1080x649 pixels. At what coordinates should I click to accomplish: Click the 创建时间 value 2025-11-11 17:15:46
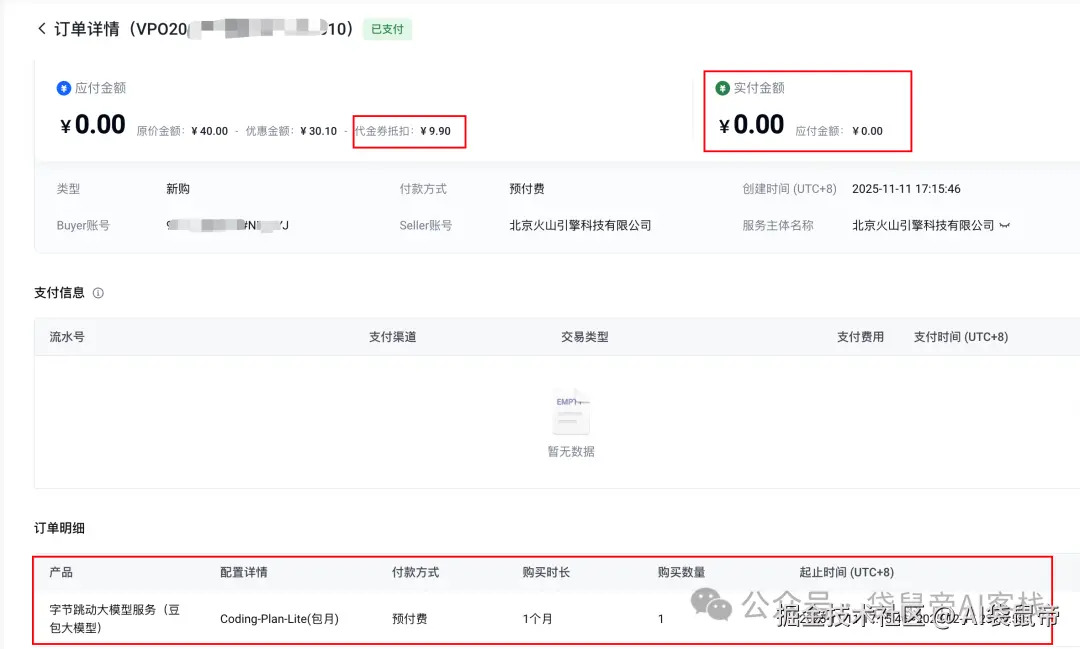906,189
